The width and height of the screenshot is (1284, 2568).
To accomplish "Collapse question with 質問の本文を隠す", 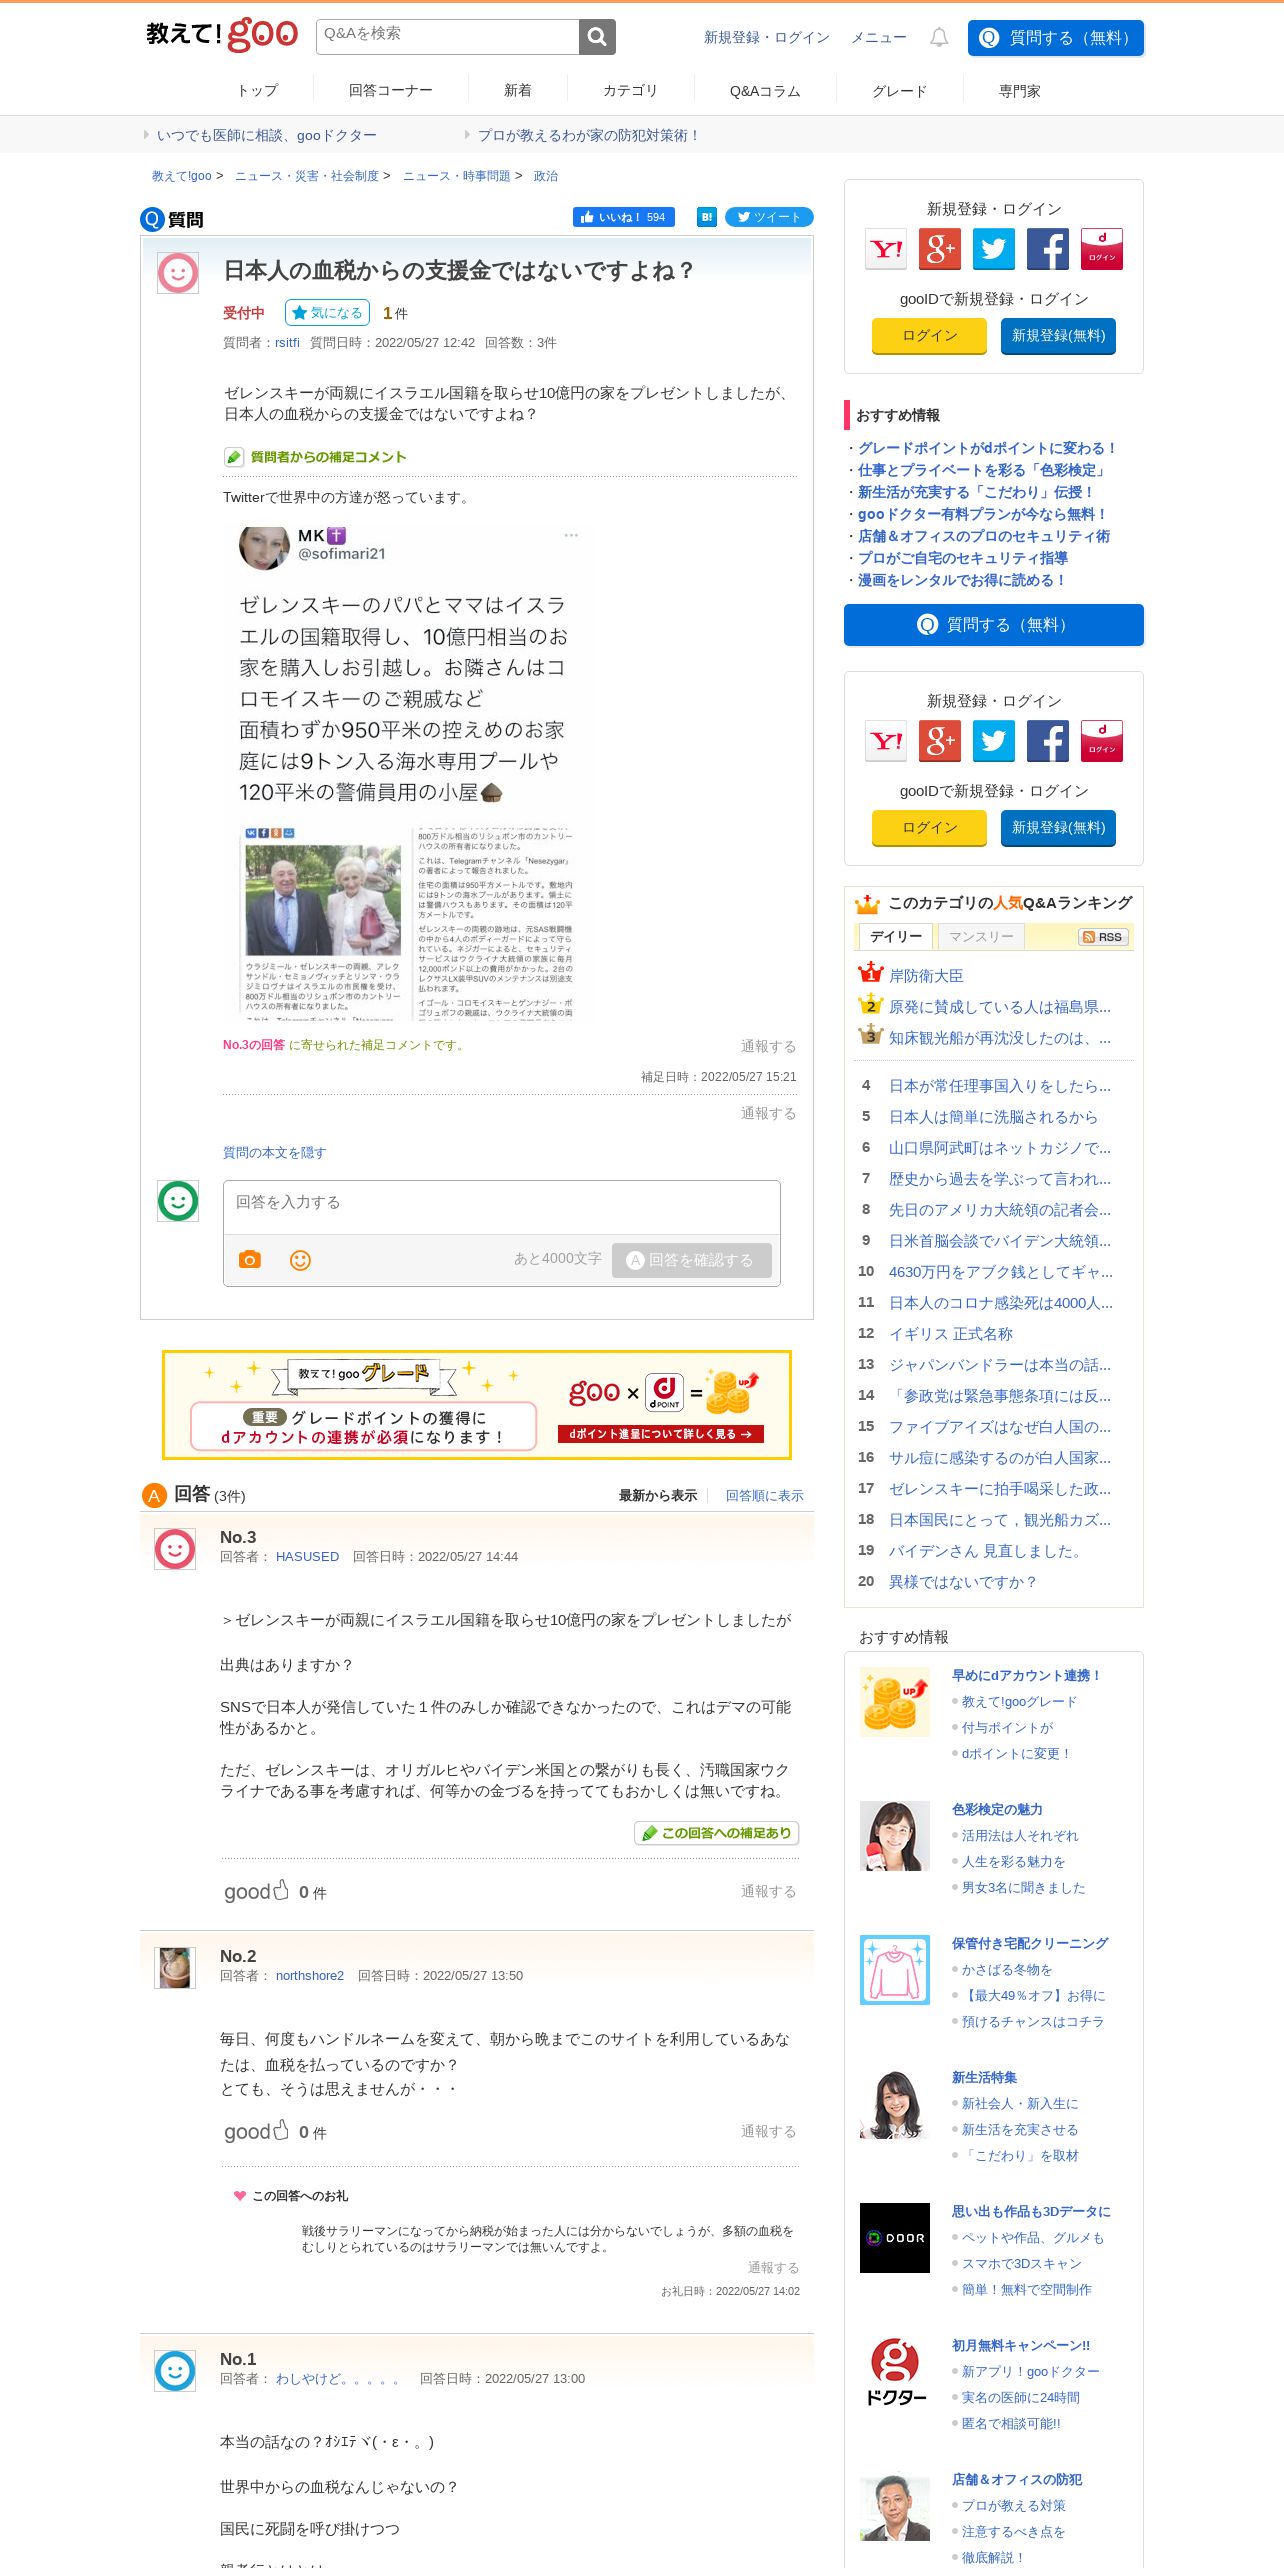I will [274, 1152].
